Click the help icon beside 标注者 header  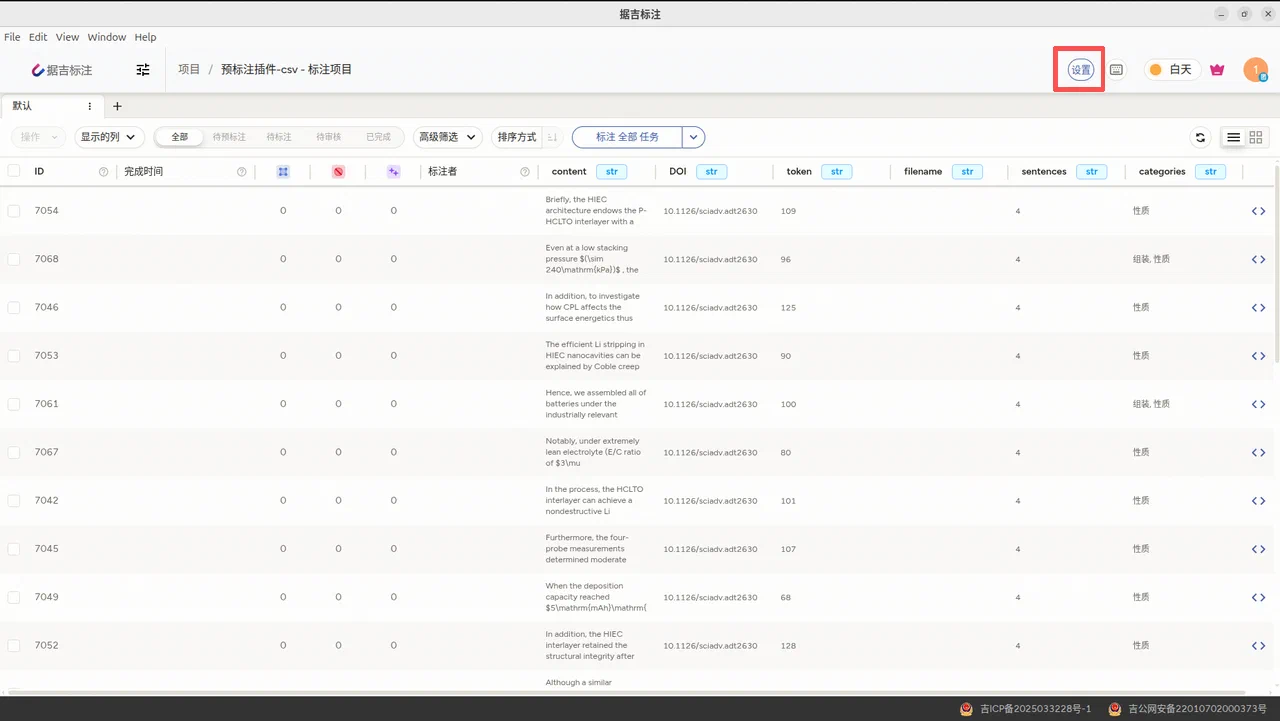point(525,172)
